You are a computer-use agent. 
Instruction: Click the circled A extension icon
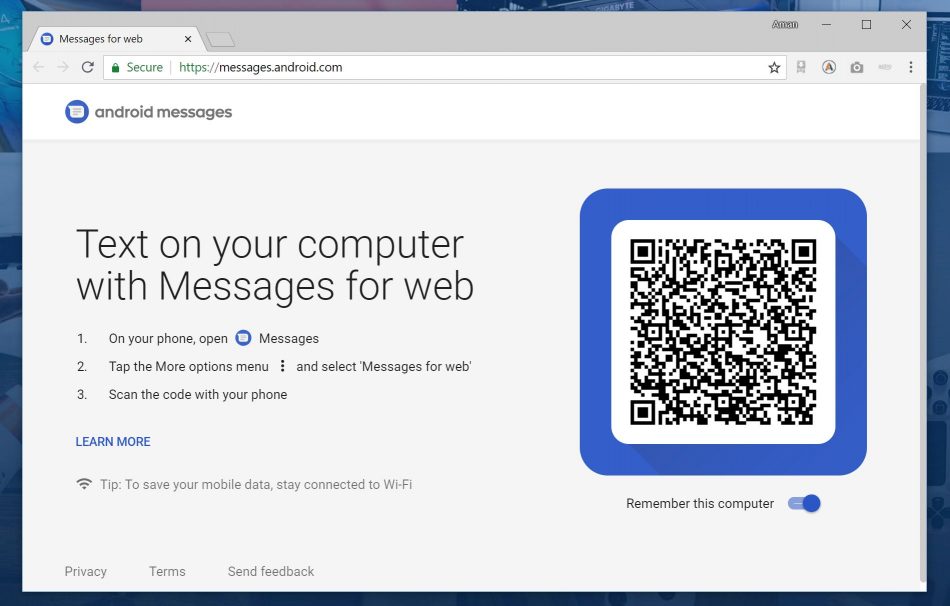tap(829, 67)
